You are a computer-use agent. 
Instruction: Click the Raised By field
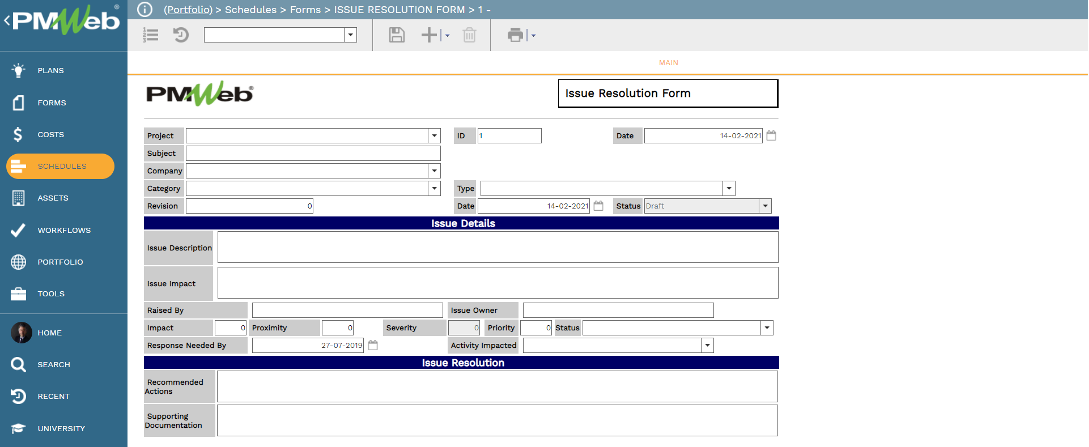pos(347,310)
